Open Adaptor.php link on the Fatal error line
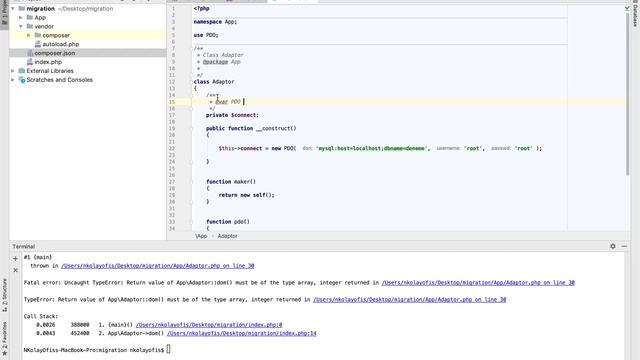Viewport: 640px width, 360px height. [478, 282]
